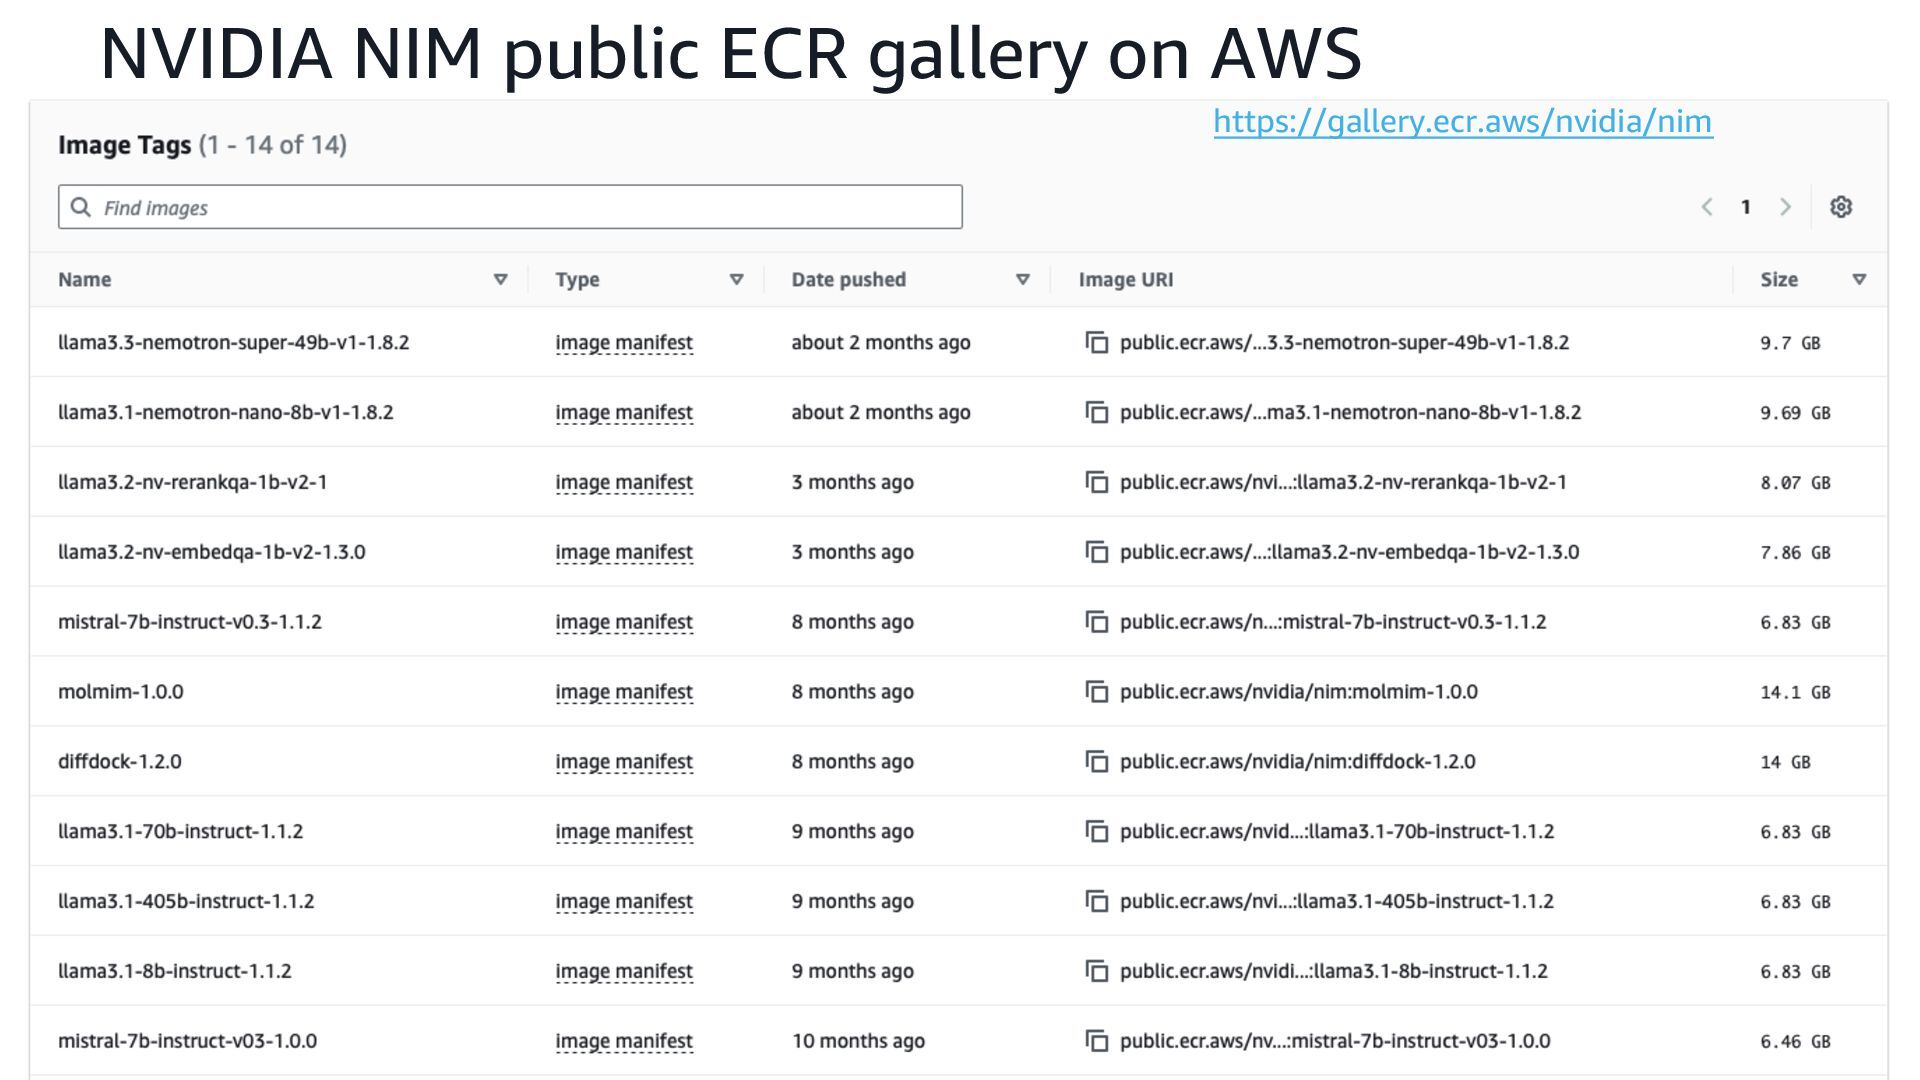The image size is (1920, 1080).
Task: Copy URI for llama3.1-70b-instruct-1.1.2
Action: tap(1097, 832)
